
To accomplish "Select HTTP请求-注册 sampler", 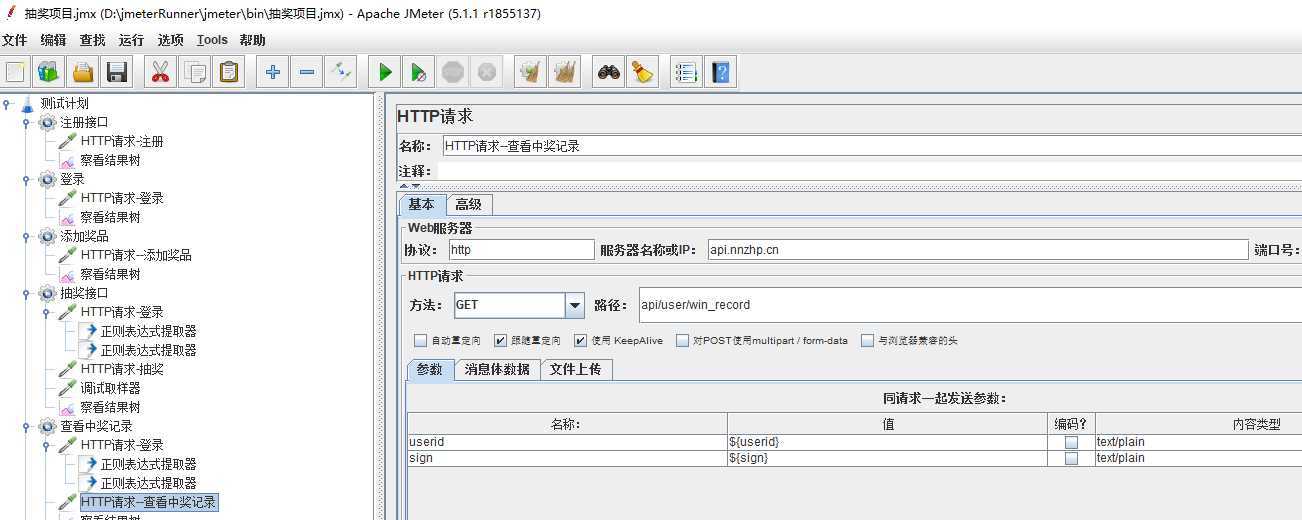I will point(122,141).
